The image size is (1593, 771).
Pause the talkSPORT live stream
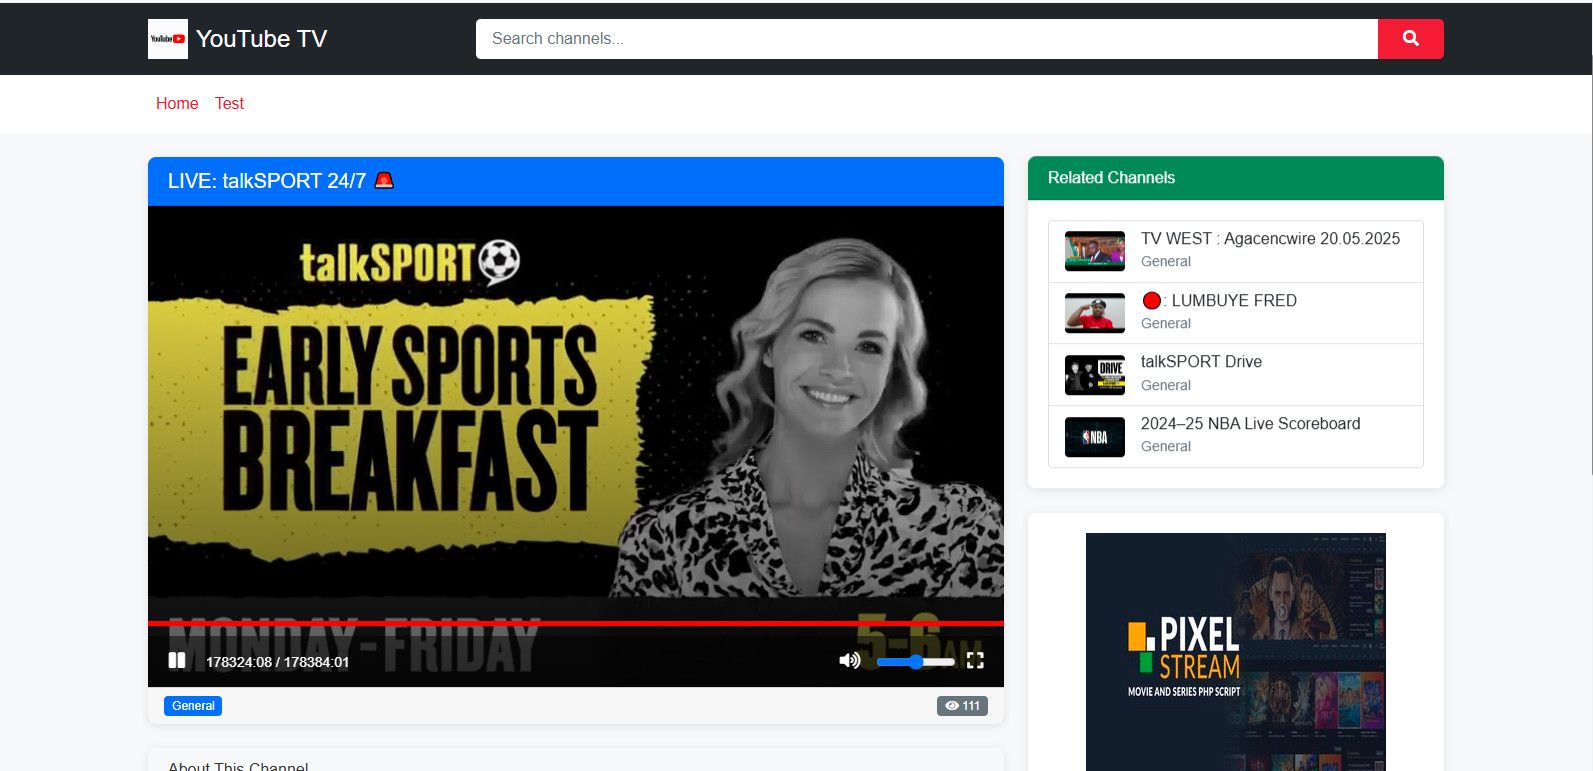(x=177, y=660)
